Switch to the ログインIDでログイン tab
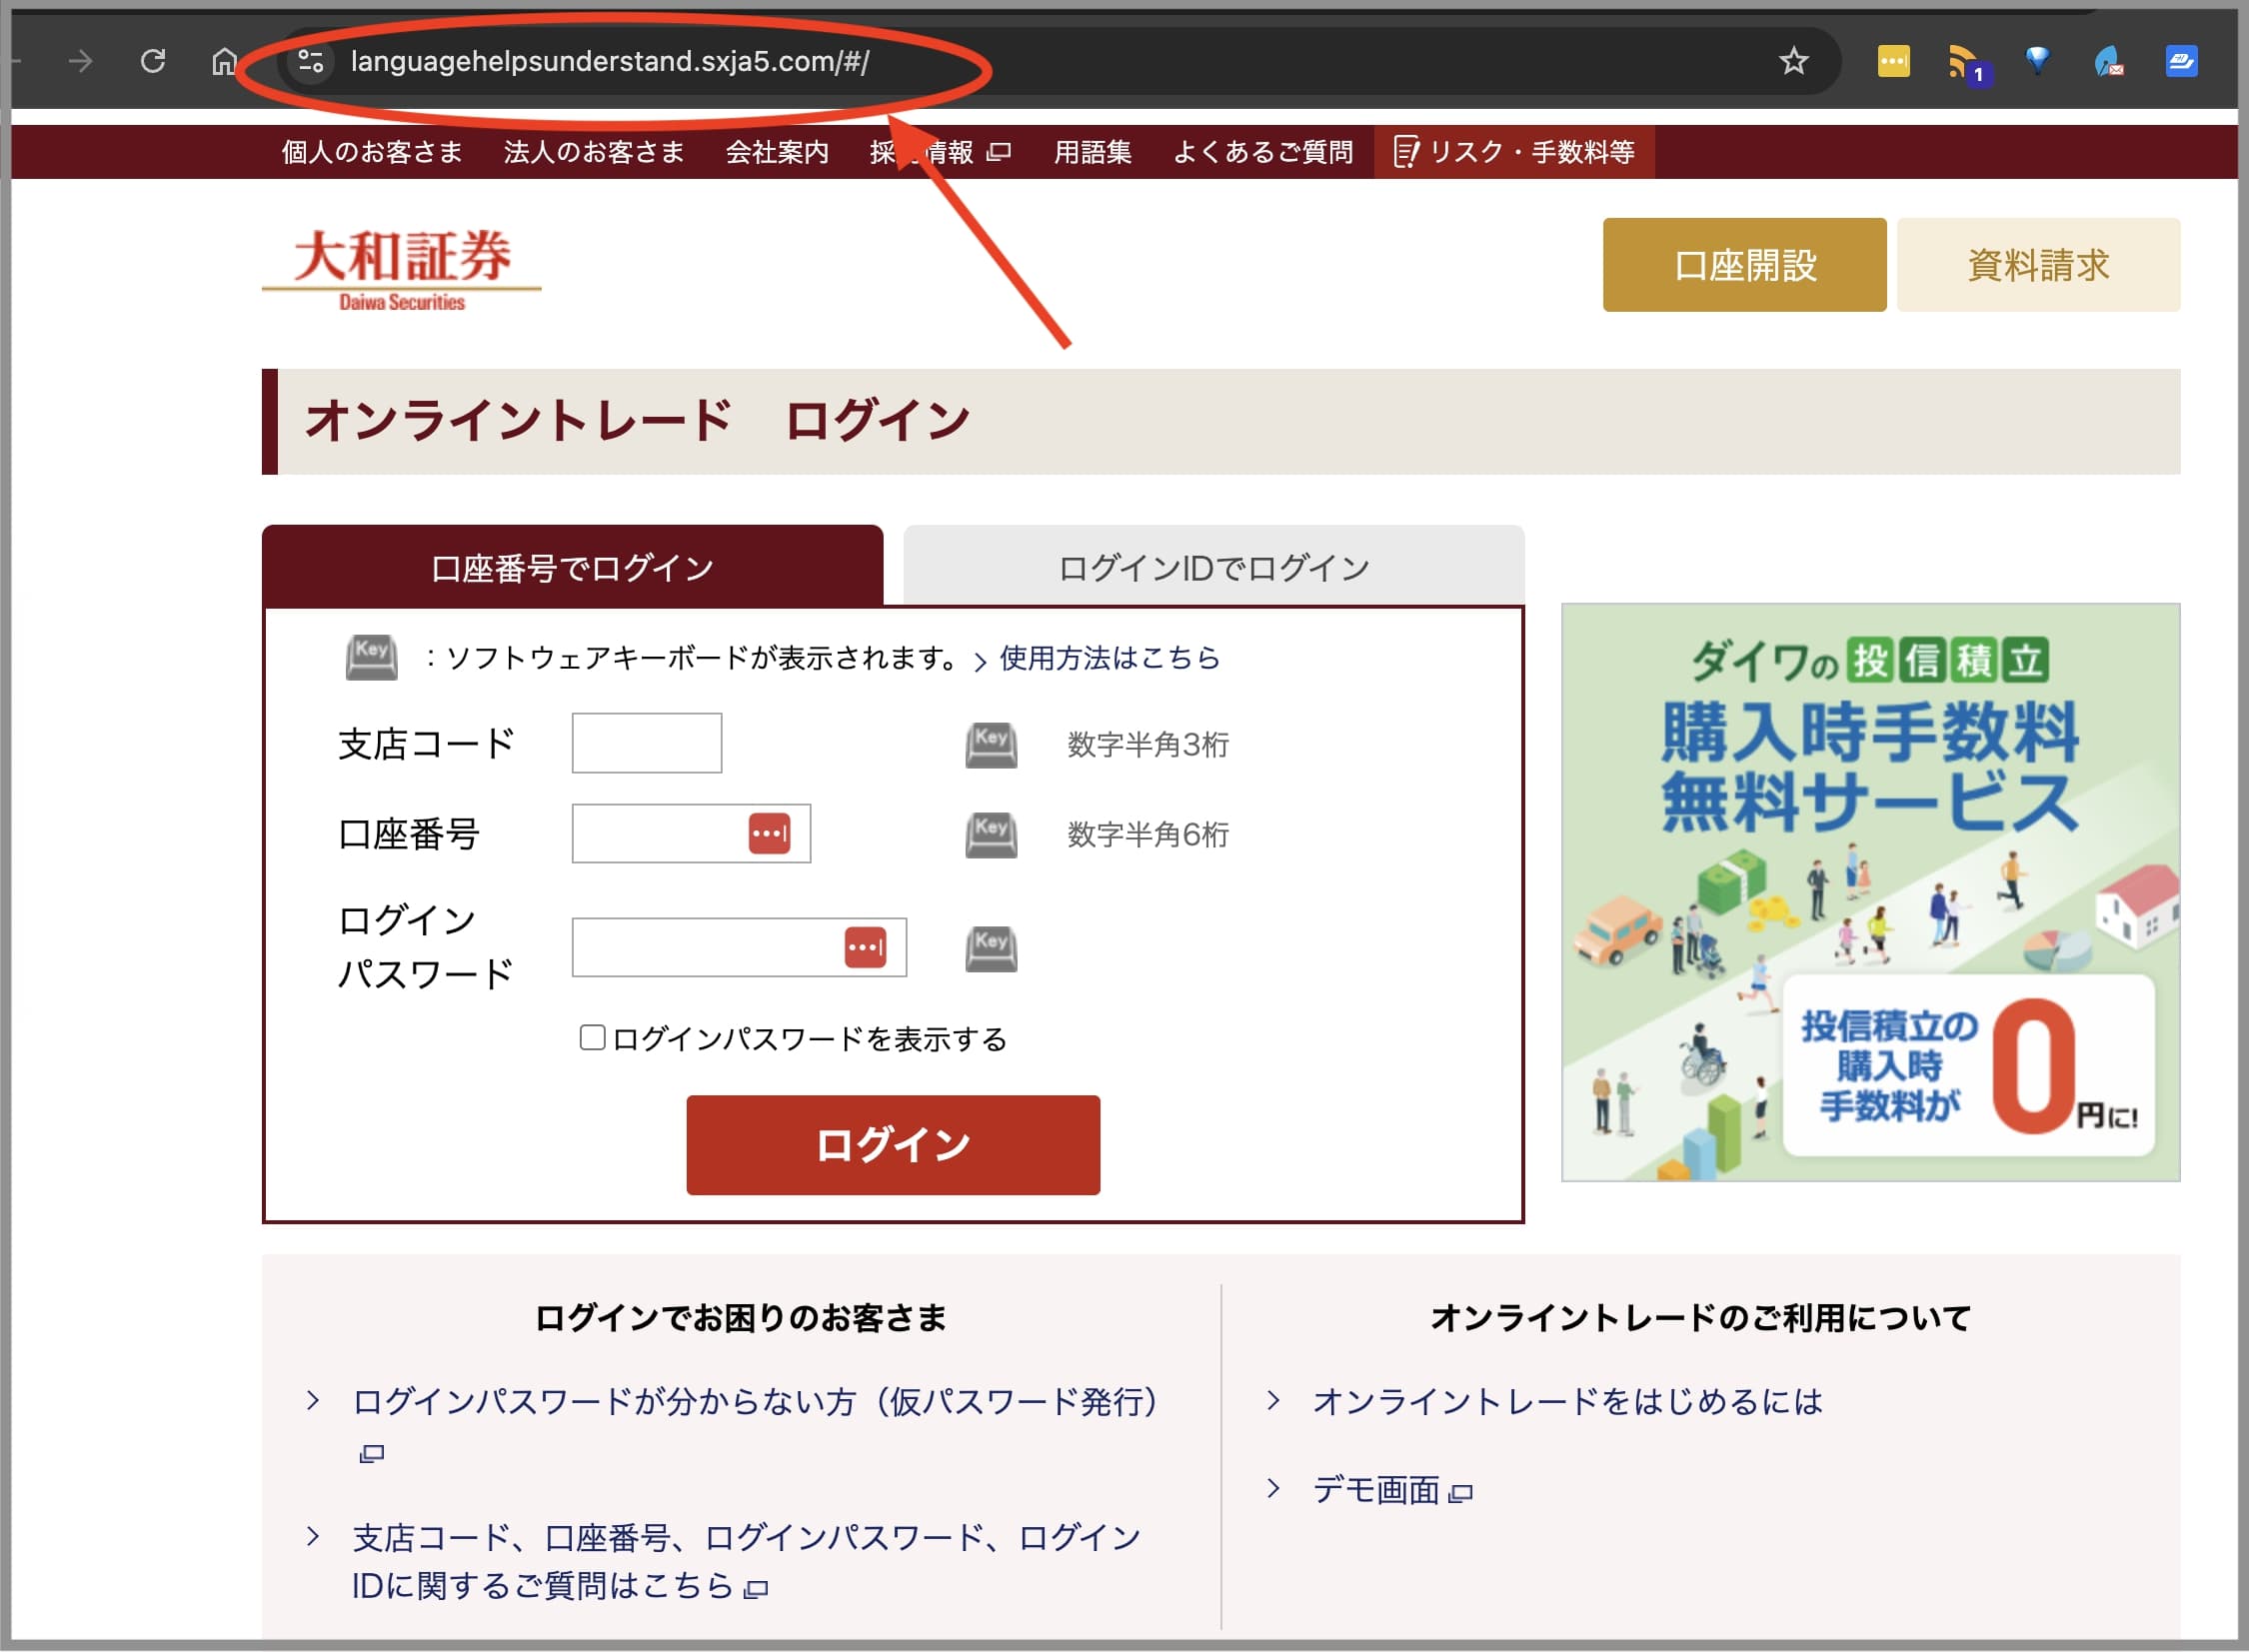This screenshot has height=1652, width=2249. click(x=1213, y=566)
